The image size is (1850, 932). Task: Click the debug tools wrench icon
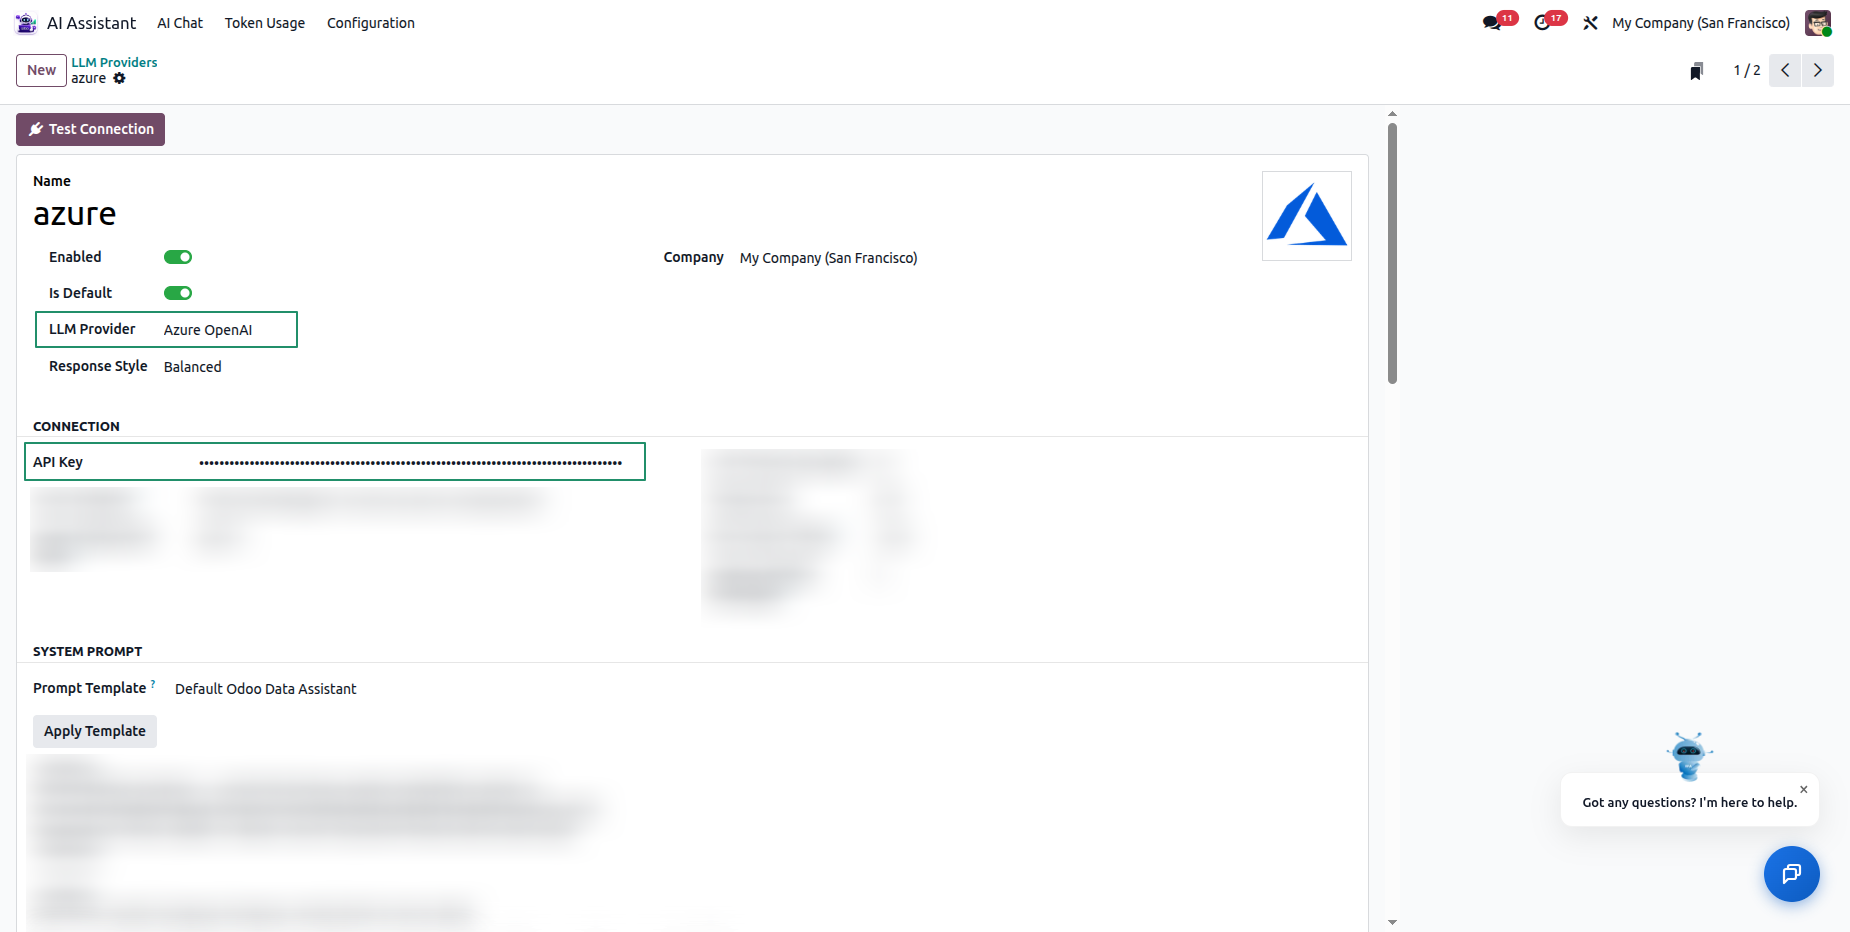[x=1590, y=23]
